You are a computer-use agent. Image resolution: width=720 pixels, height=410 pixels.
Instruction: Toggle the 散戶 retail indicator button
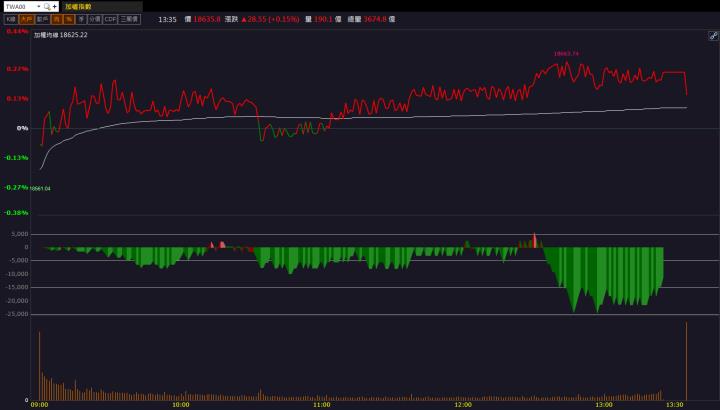click(42, 19)
